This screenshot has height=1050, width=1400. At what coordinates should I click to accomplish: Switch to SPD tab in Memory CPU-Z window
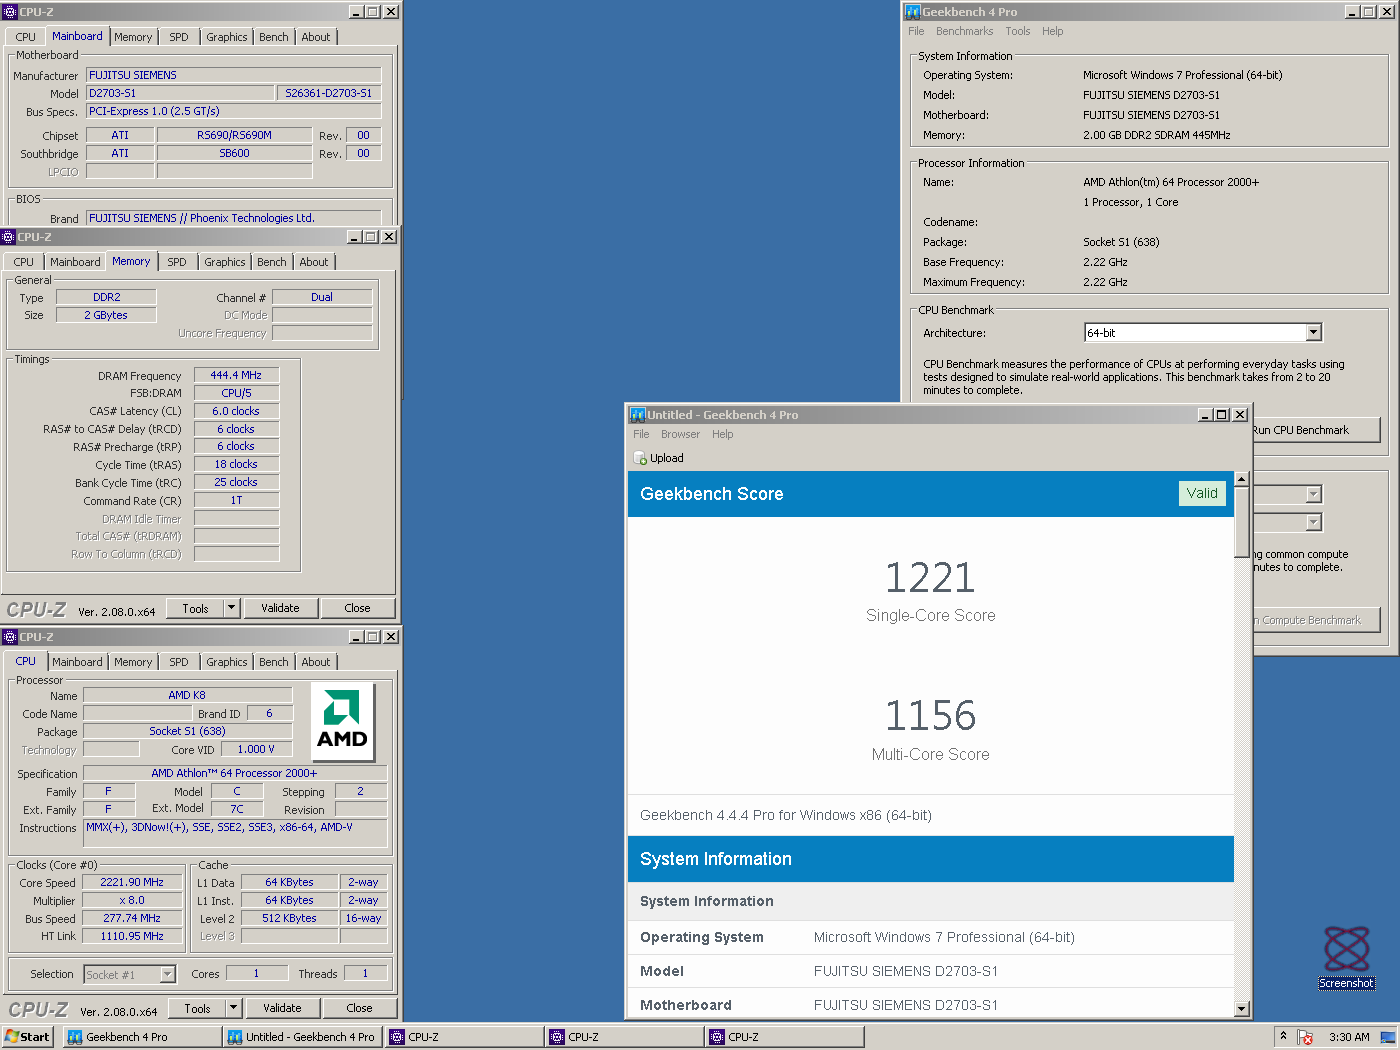point(177,262)
